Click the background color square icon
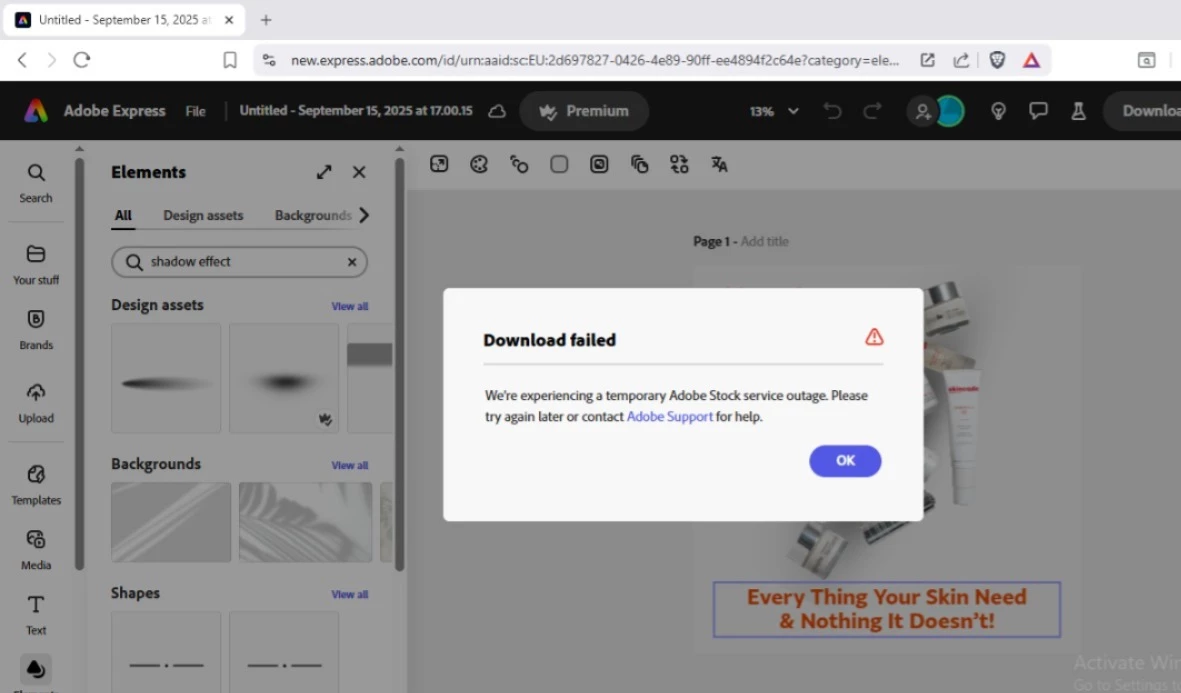Viewport: 1181px width, 693px height. [559, 163]
